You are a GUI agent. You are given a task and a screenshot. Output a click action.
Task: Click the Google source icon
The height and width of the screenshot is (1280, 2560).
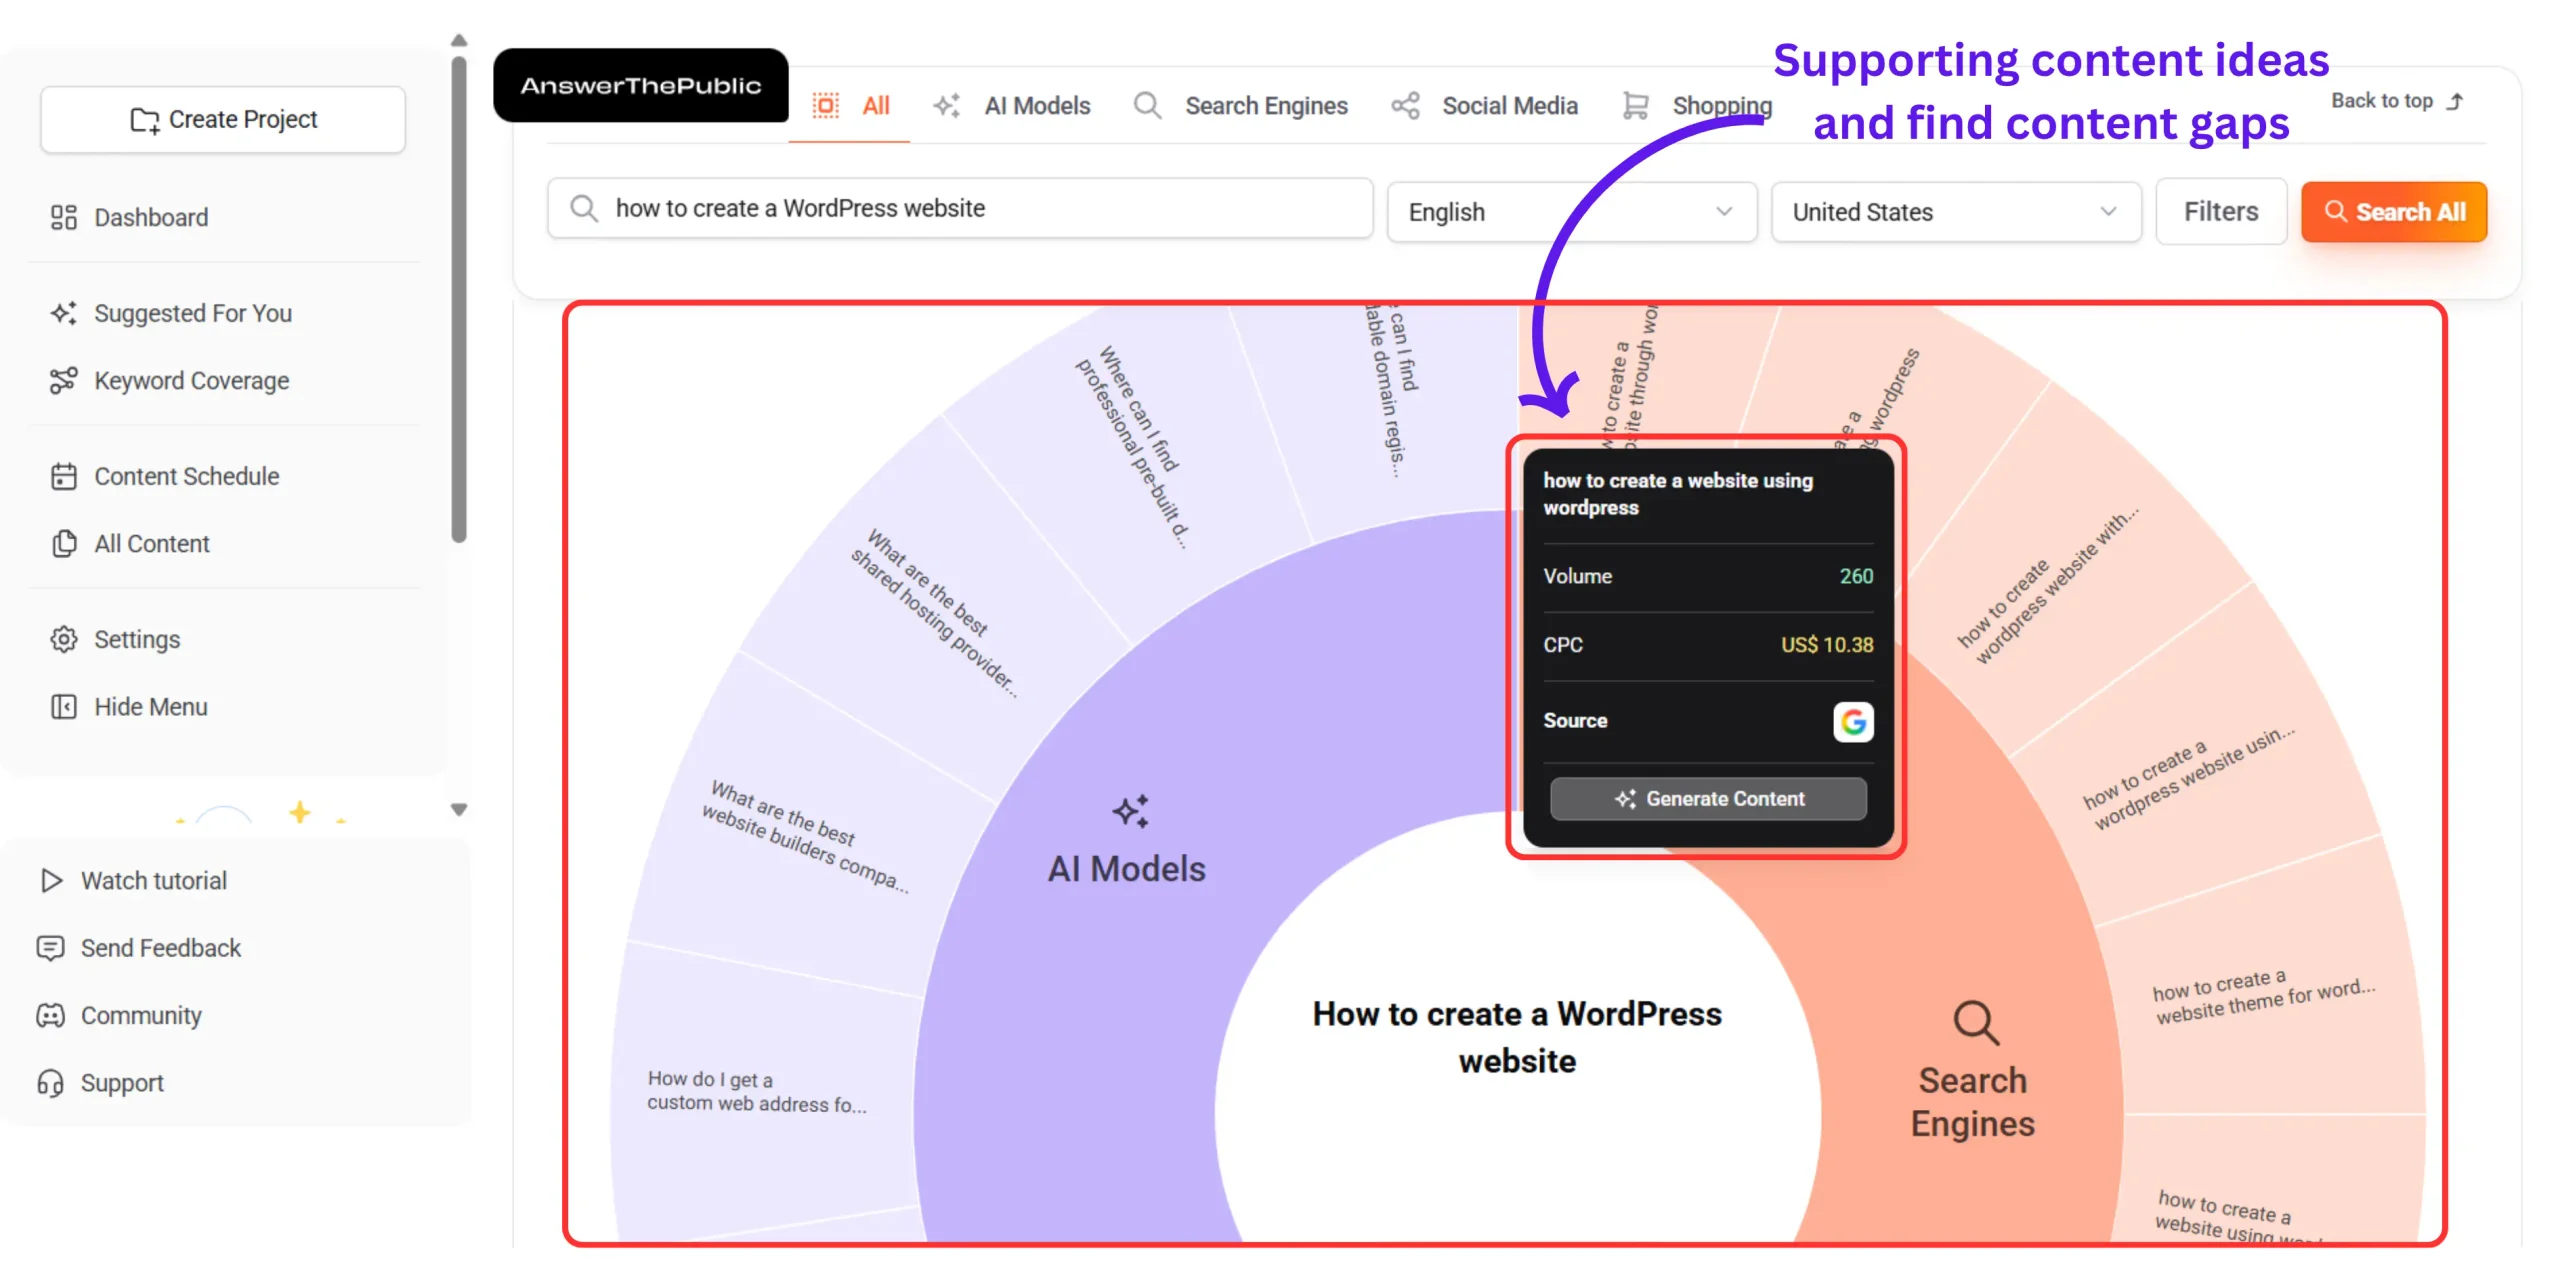tap(1853, 721)
